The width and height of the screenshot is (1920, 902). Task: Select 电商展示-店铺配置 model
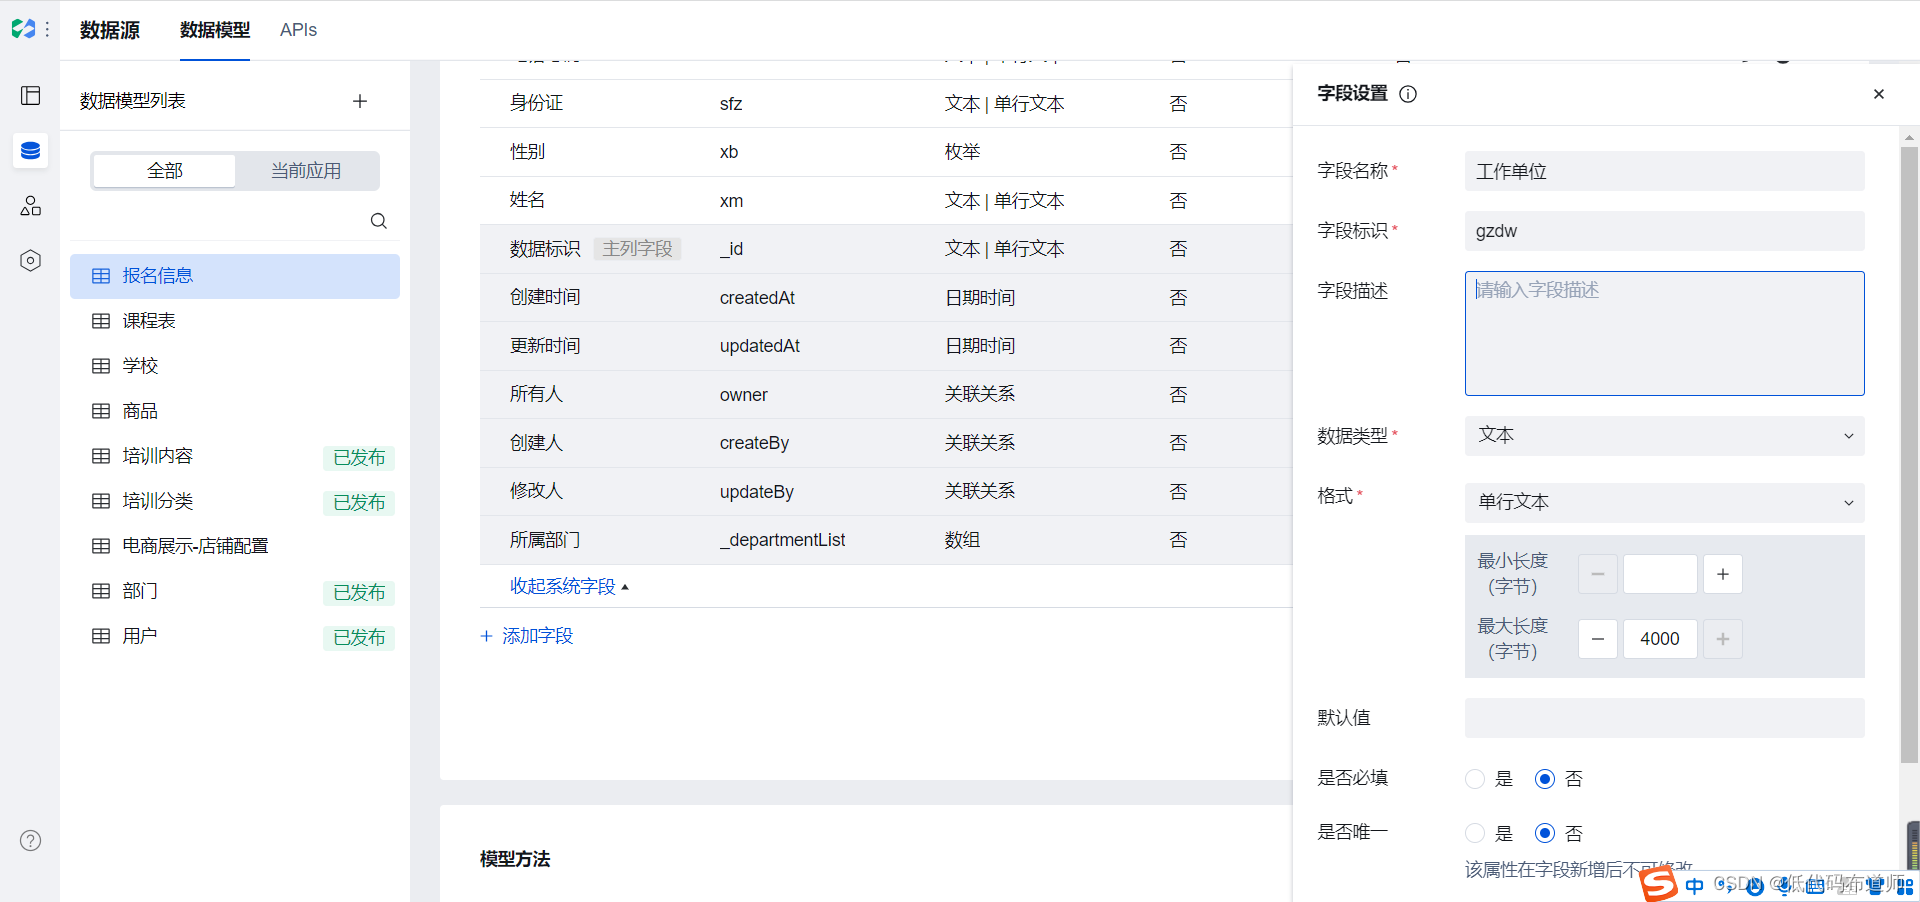click(x=235, y=546)
